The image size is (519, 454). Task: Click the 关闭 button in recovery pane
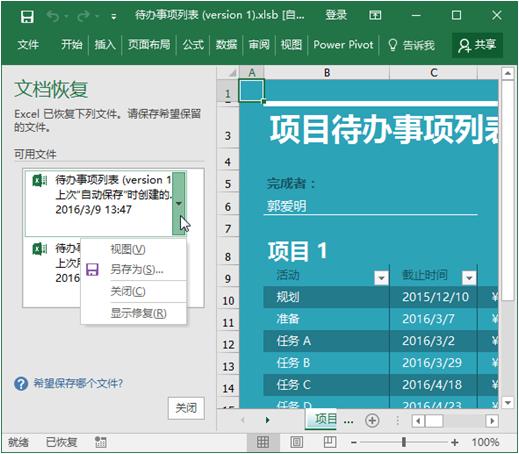tap(186, 408)
